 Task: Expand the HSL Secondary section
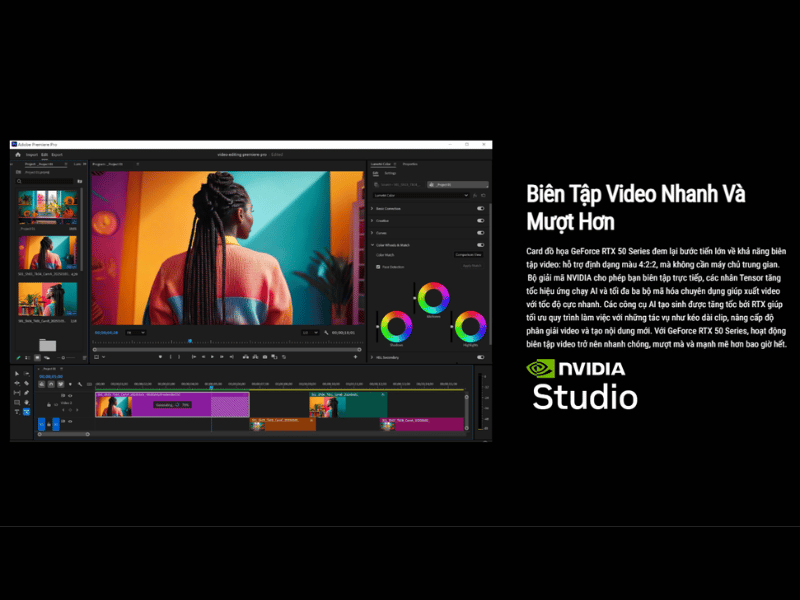pyautogui.click(x=372, y=357)
